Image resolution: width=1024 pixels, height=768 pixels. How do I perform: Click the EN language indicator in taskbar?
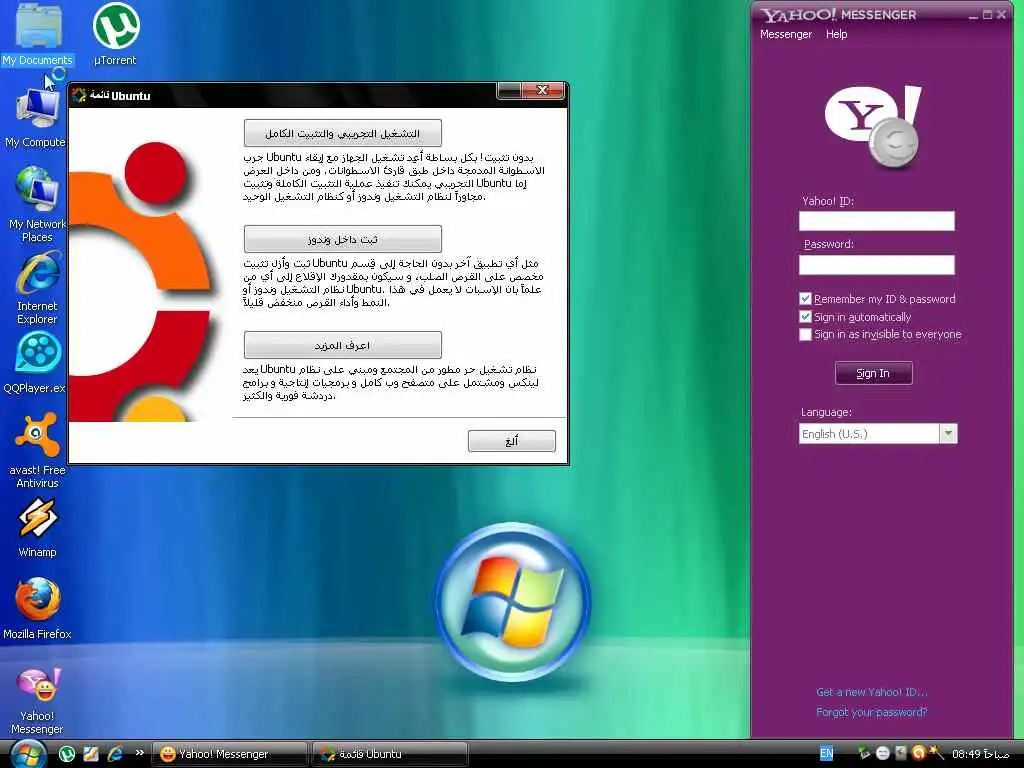[826, 754]
